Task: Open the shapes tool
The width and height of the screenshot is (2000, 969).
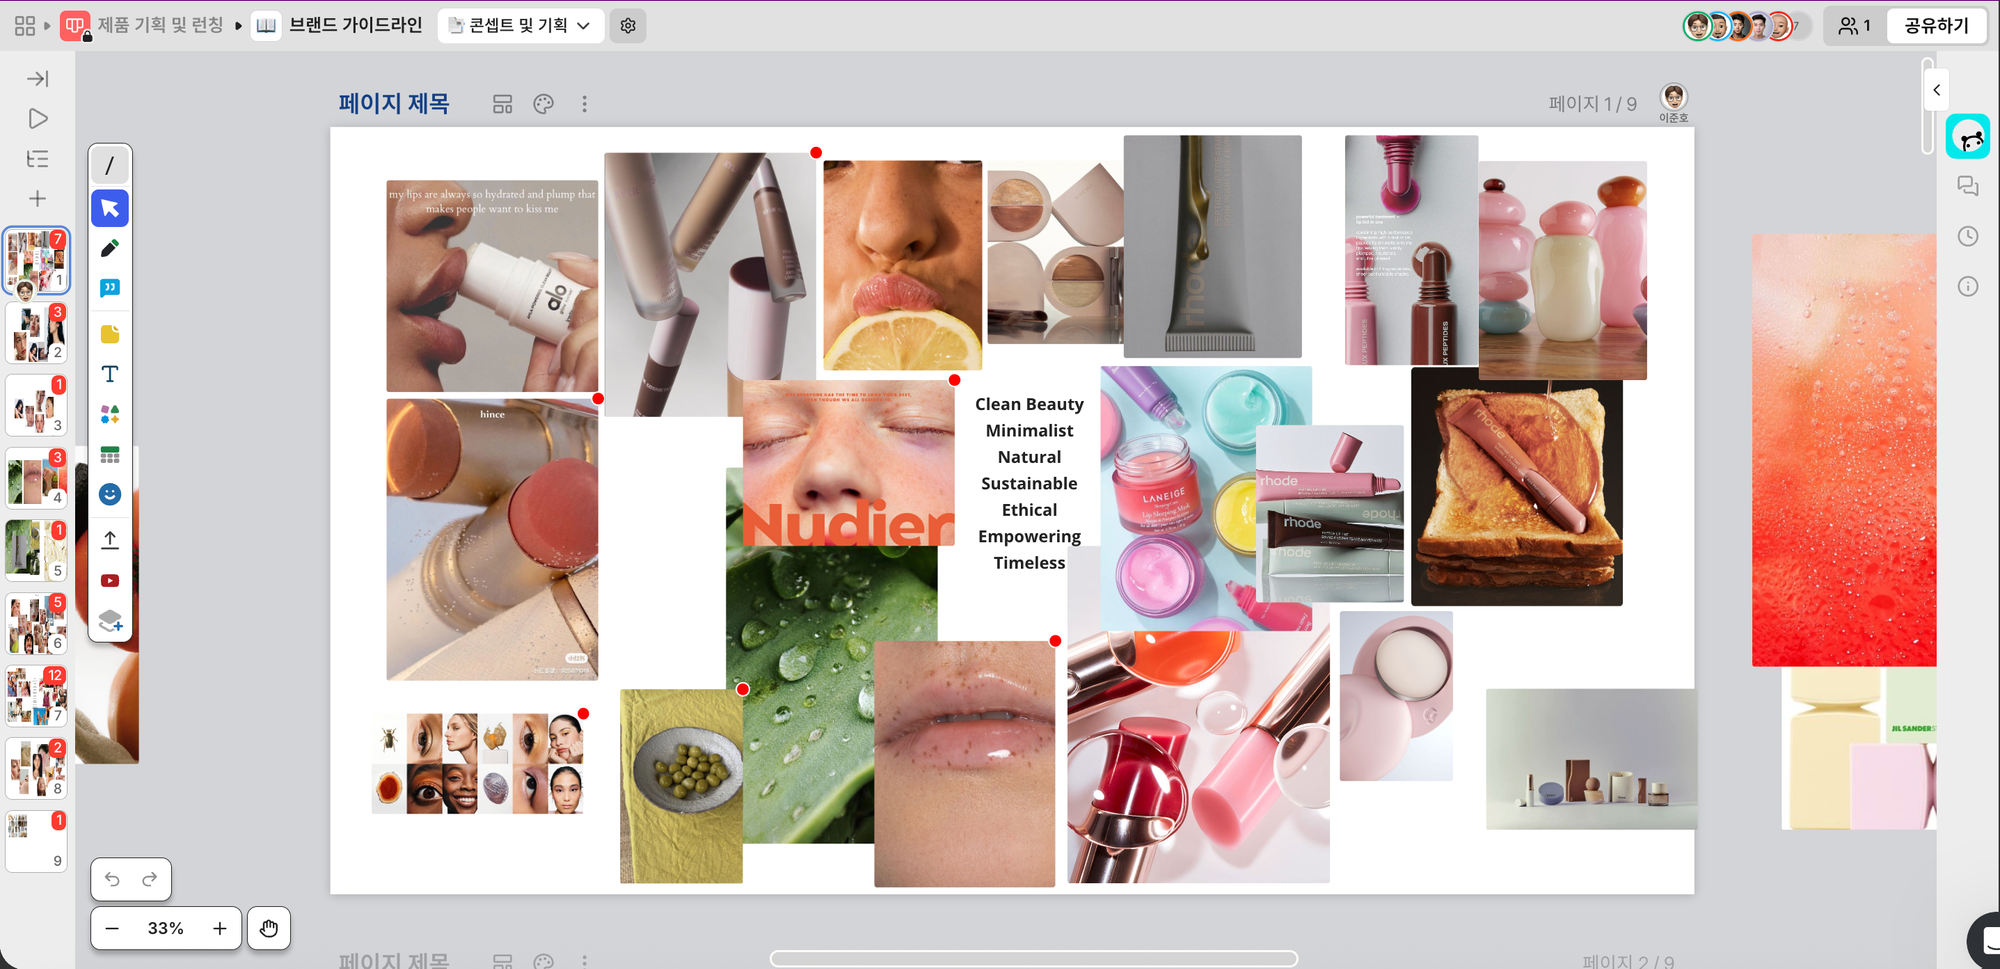Action: [x=110, y=414]
